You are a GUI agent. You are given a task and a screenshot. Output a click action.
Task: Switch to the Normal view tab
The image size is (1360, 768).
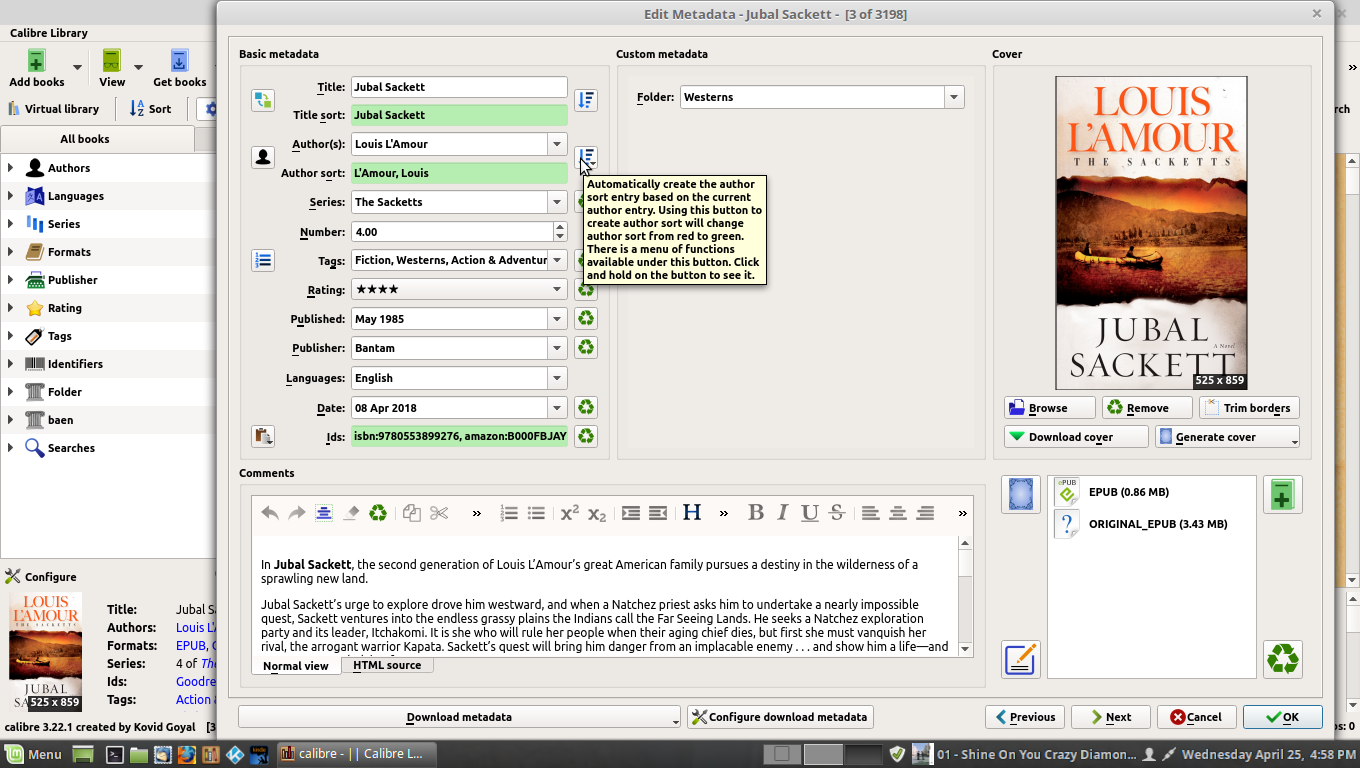[296, 666]
